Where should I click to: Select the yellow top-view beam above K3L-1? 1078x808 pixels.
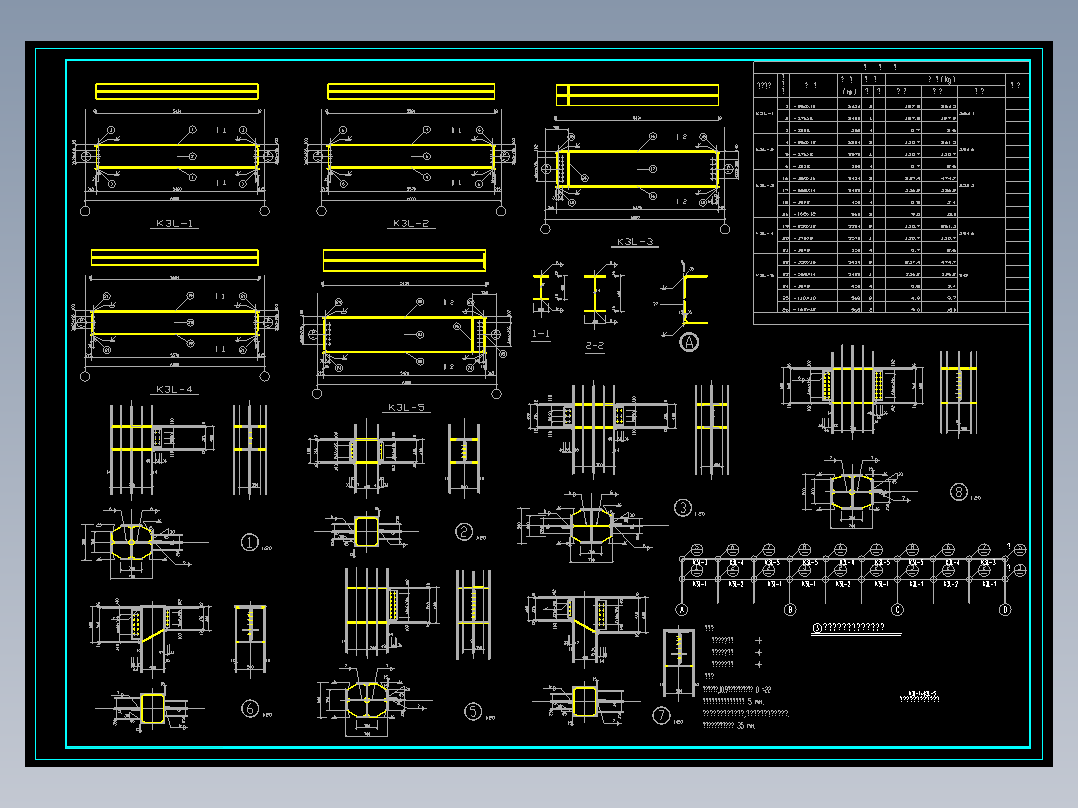click(x=177, y=91)
